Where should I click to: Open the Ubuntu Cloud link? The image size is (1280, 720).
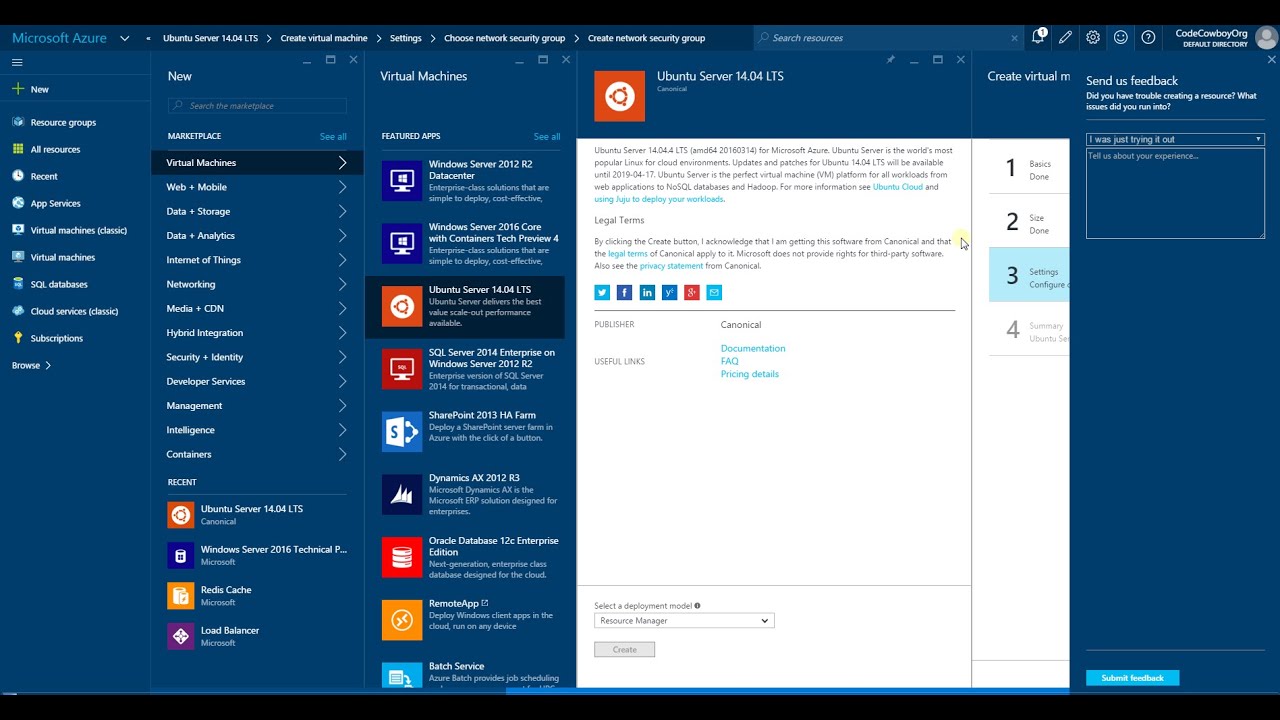click(x=897, y=187)
